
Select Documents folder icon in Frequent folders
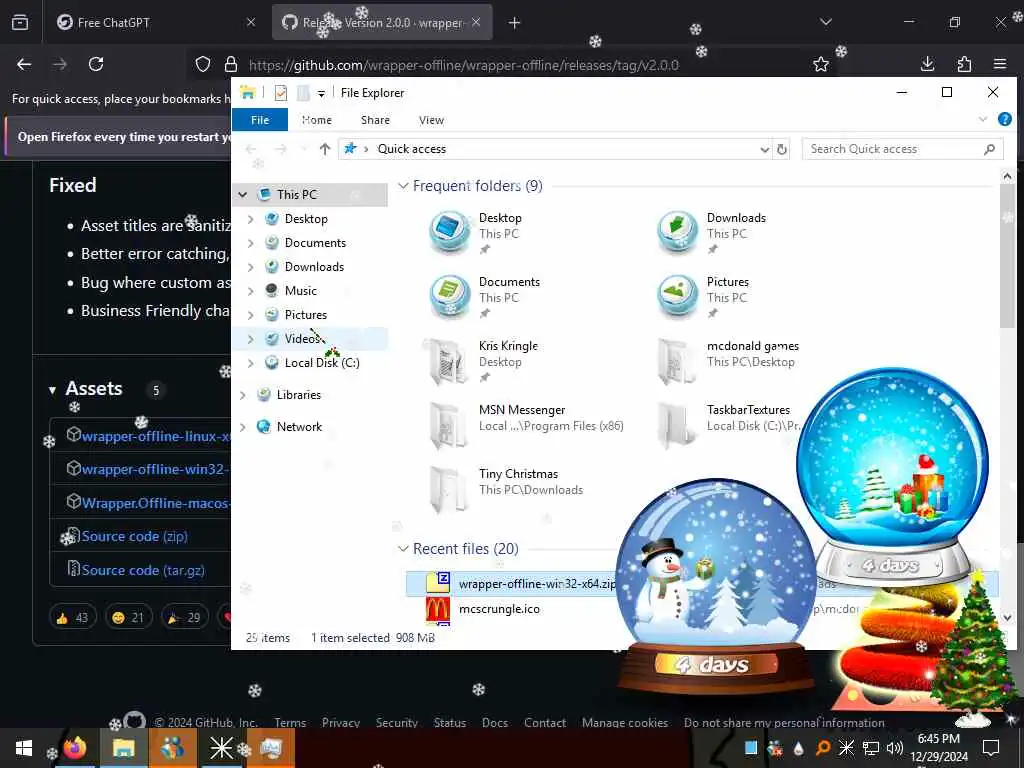pyautogui.click(x=449, y=296)
